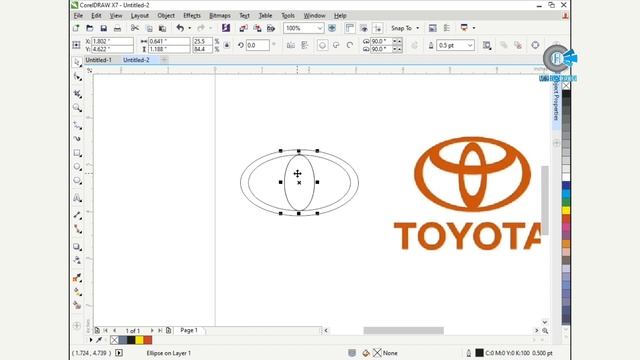Toggle show guidelines button

click(378, 28)
